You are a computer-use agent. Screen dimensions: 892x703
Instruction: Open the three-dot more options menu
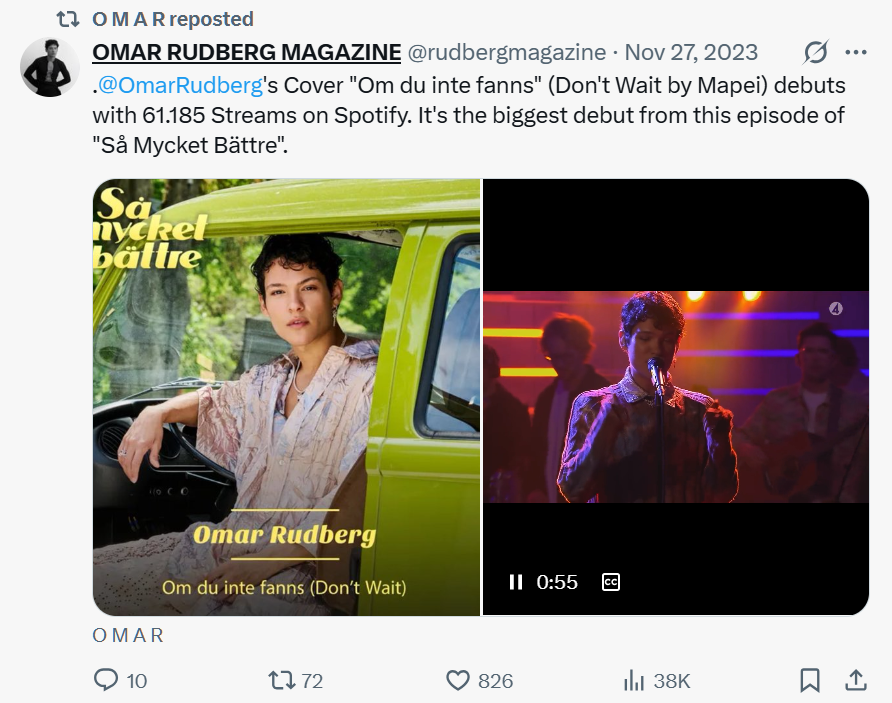[x=856, y=52]
